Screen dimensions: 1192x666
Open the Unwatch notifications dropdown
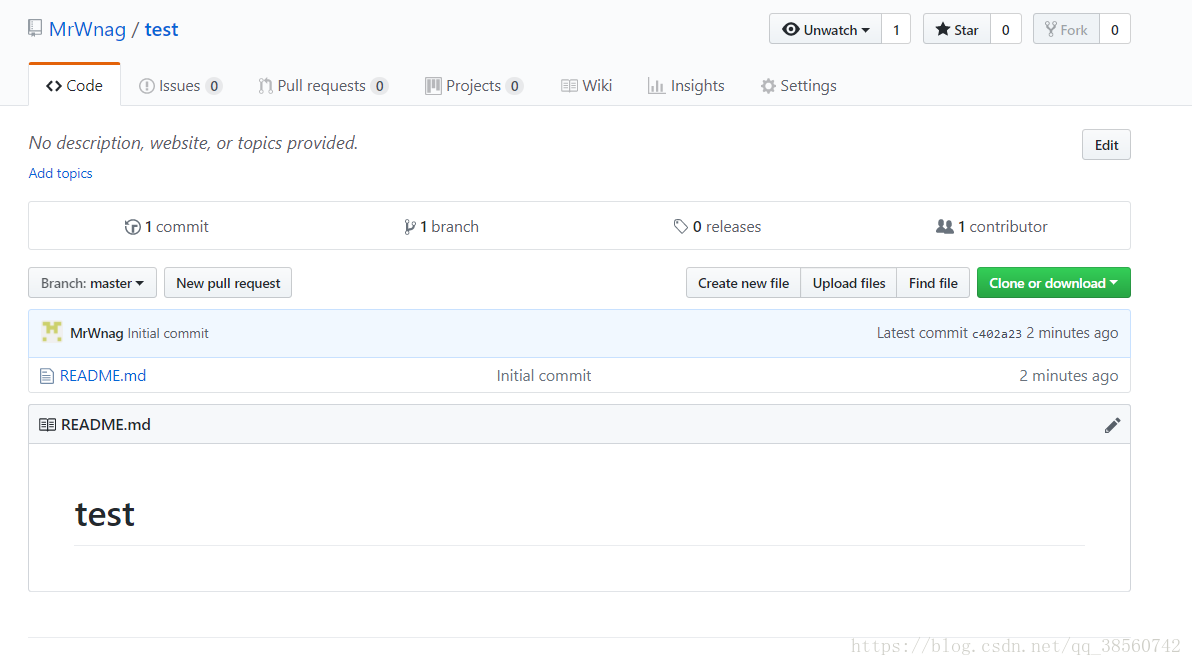click(x=826, y=29)
